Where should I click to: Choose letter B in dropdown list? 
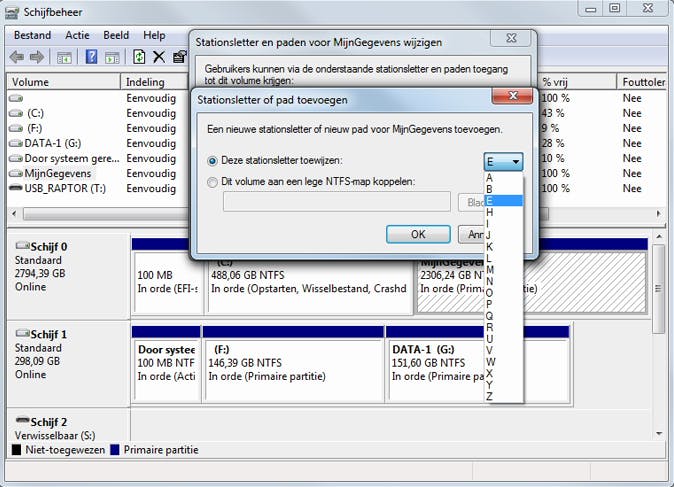tap(503, 189)
